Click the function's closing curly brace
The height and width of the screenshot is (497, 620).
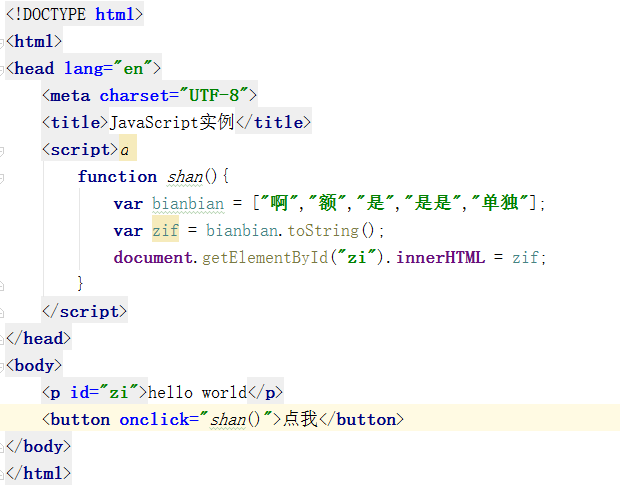click(80, 283)
